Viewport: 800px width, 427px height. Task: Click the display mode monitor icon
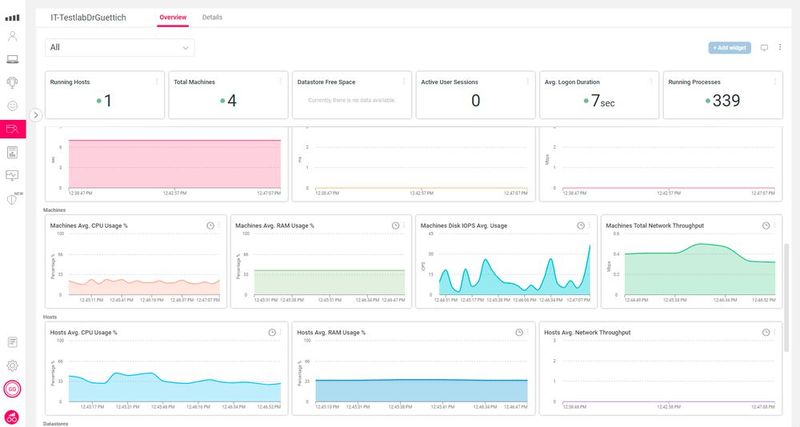[x=765, y=47]
